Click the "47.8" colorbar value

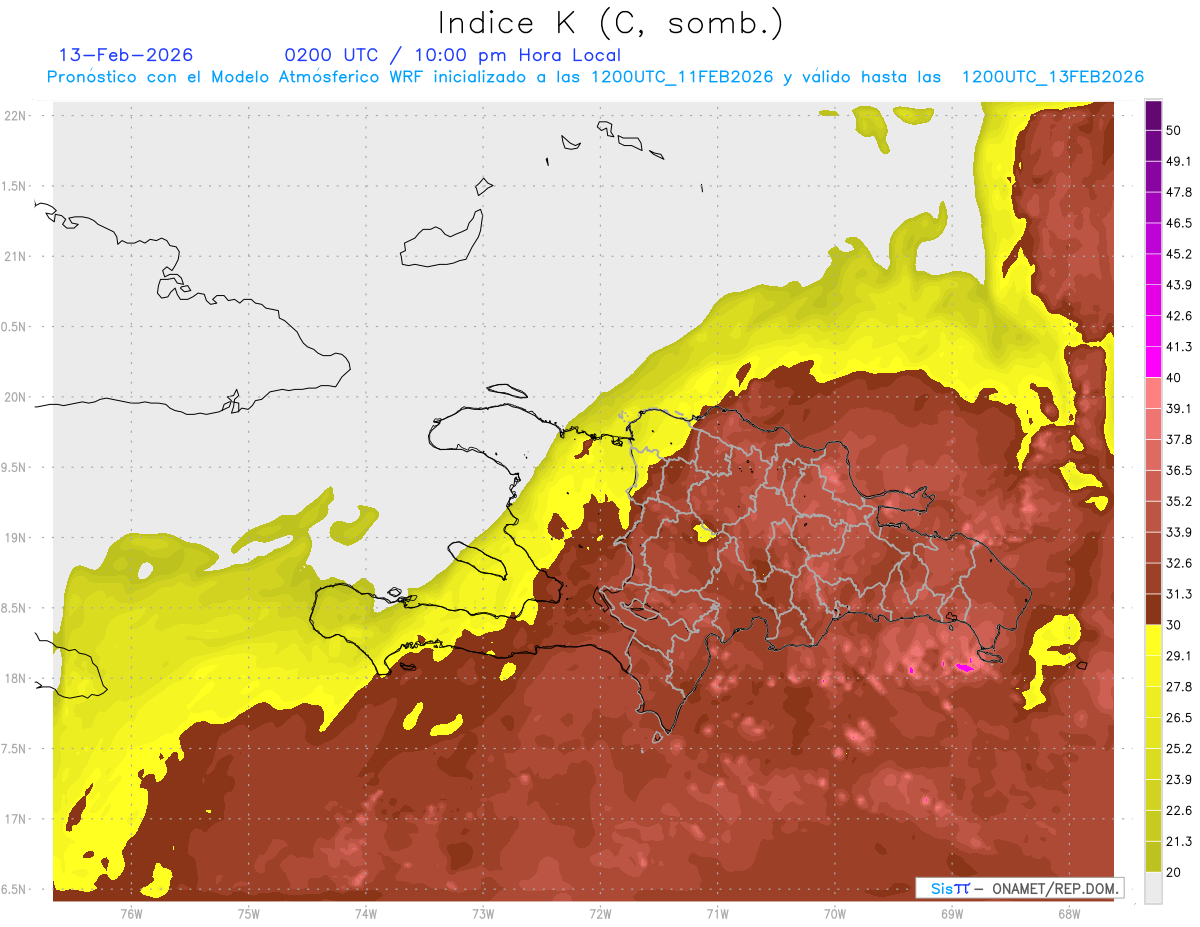[1179, 192]
